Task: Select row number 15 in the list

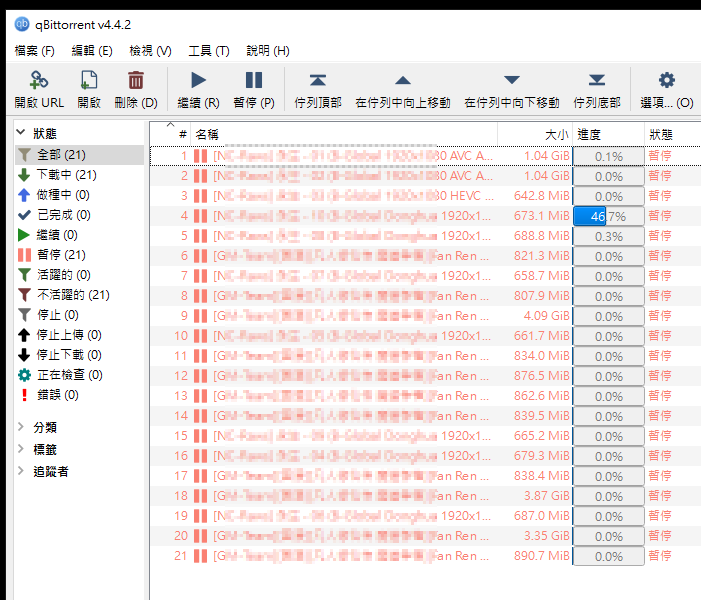Action: click(426, 435)
